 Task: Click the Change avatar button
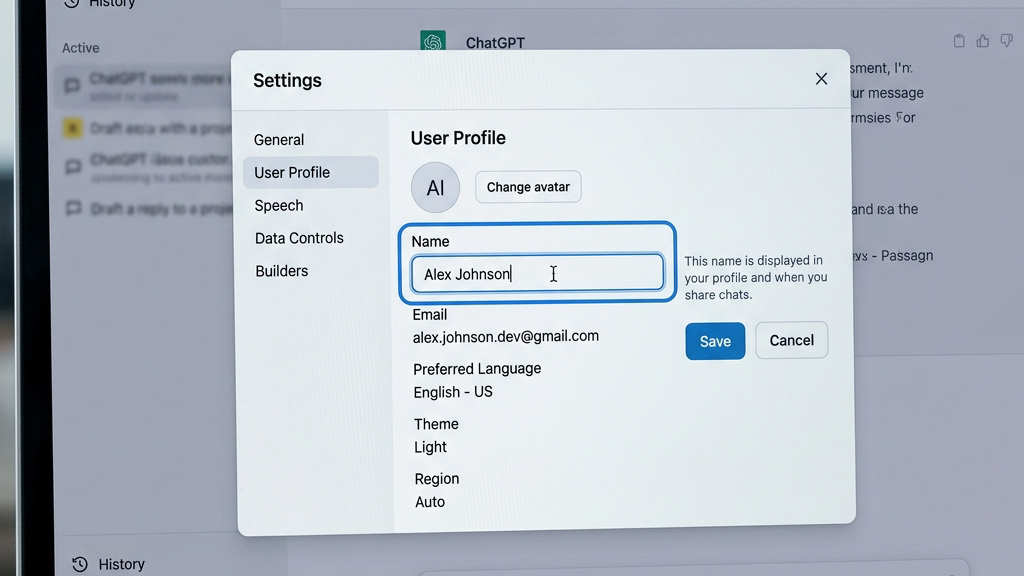528,187
